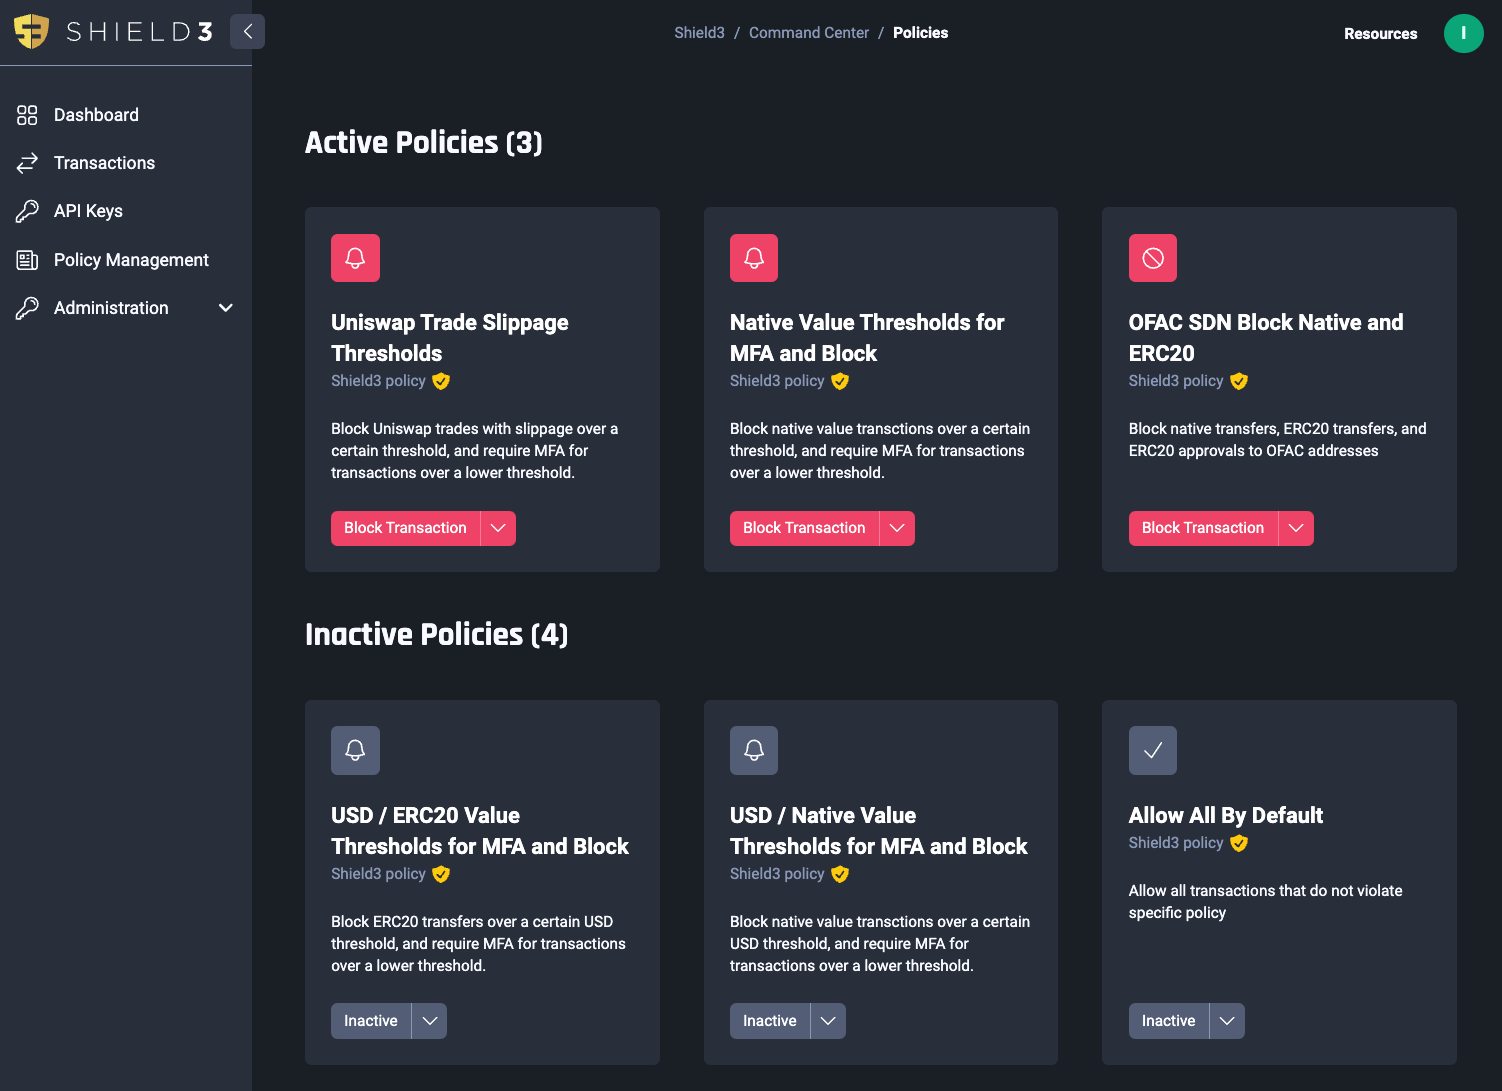Click verified badge on Allow All By Default card
This screenshot has height=1091, width=1502.
[1239, 843]
